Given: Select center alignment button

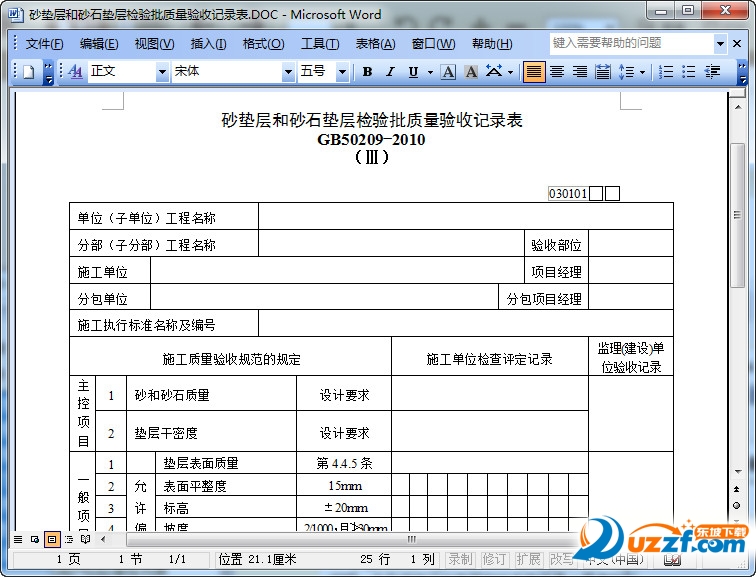Looking at the screenshot, I should click(557, 72).
